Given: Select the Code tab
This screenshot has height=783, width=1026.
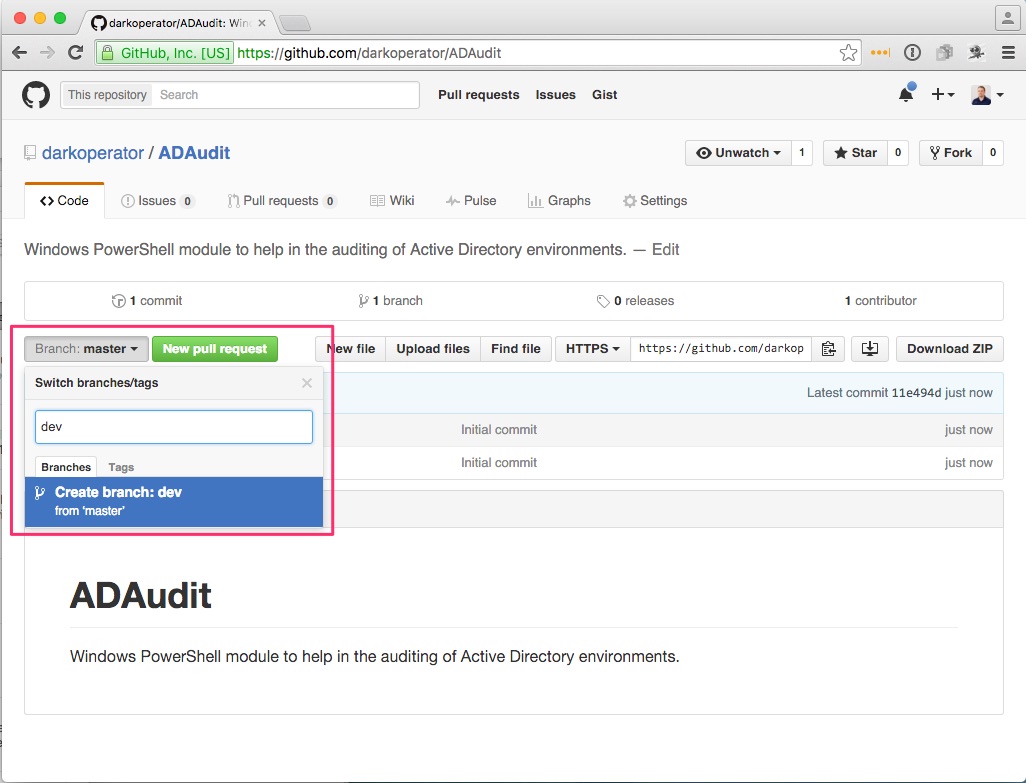Looking at the screenshot, I should coord(64,201).
